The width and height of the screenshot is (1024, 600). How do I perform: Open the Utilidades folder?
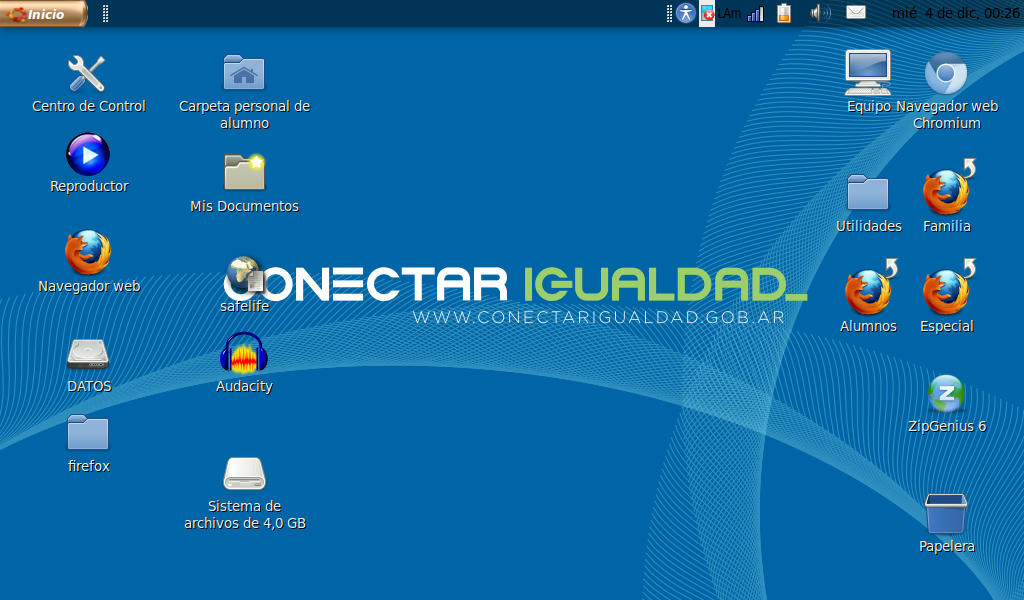pyautogui.click(x=868, y=192)
